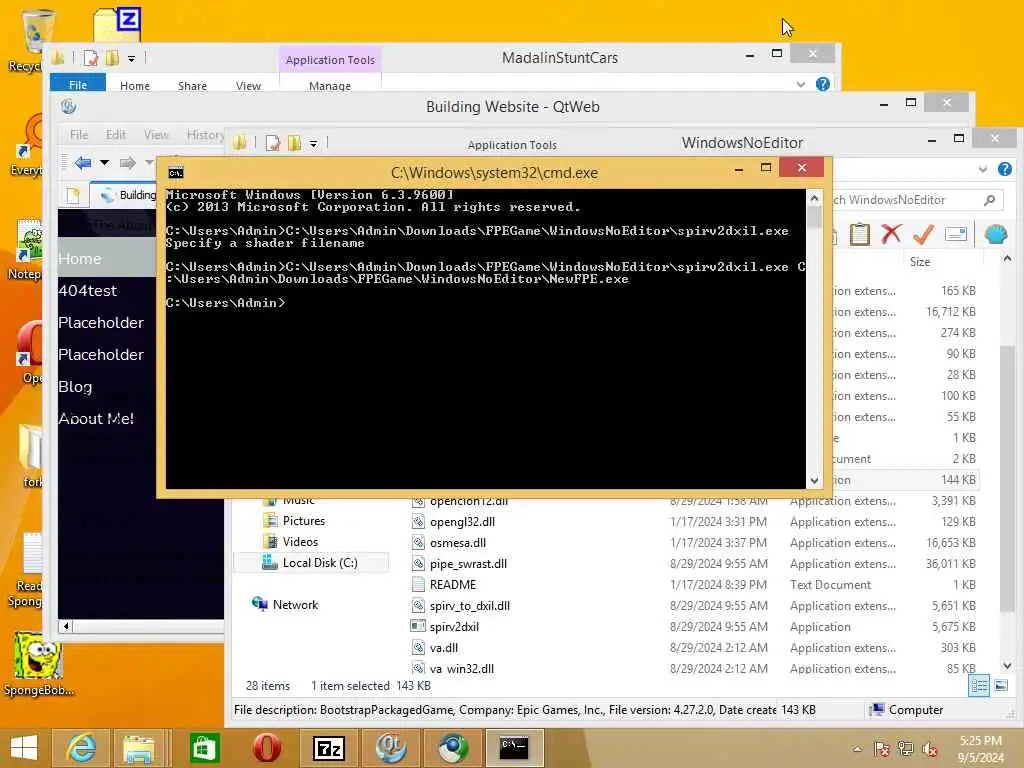The height and width of the screenshot is (768, 1024).
Task: Click cmd window scrollbar down arrow
Action: click(814, 480)
